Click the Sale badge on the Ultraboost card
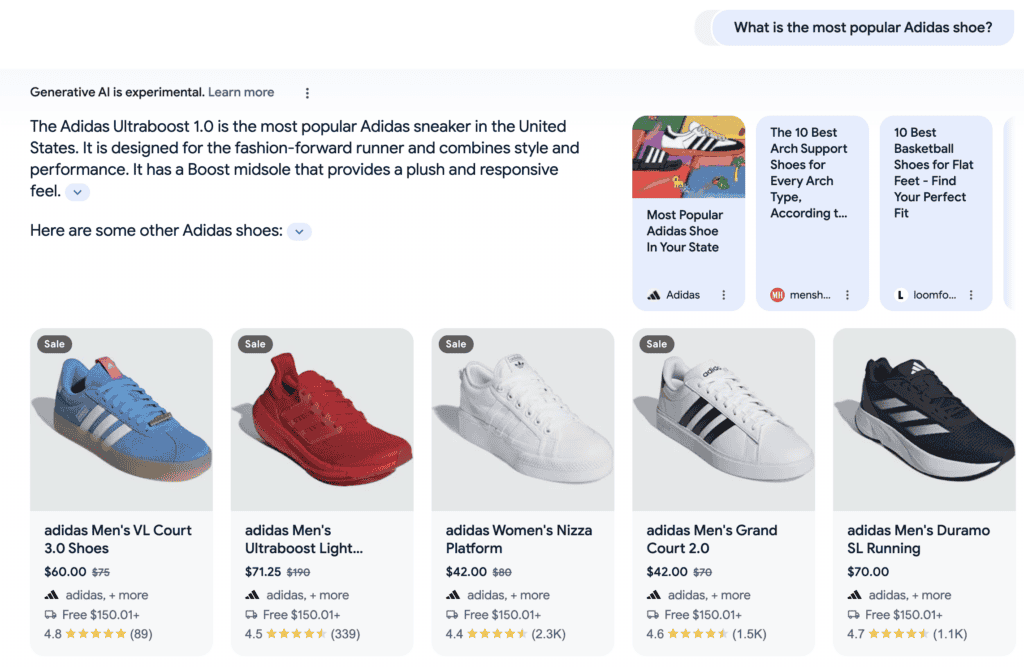This screenshot has height=667, width=1024. click(x=254, y=343)
